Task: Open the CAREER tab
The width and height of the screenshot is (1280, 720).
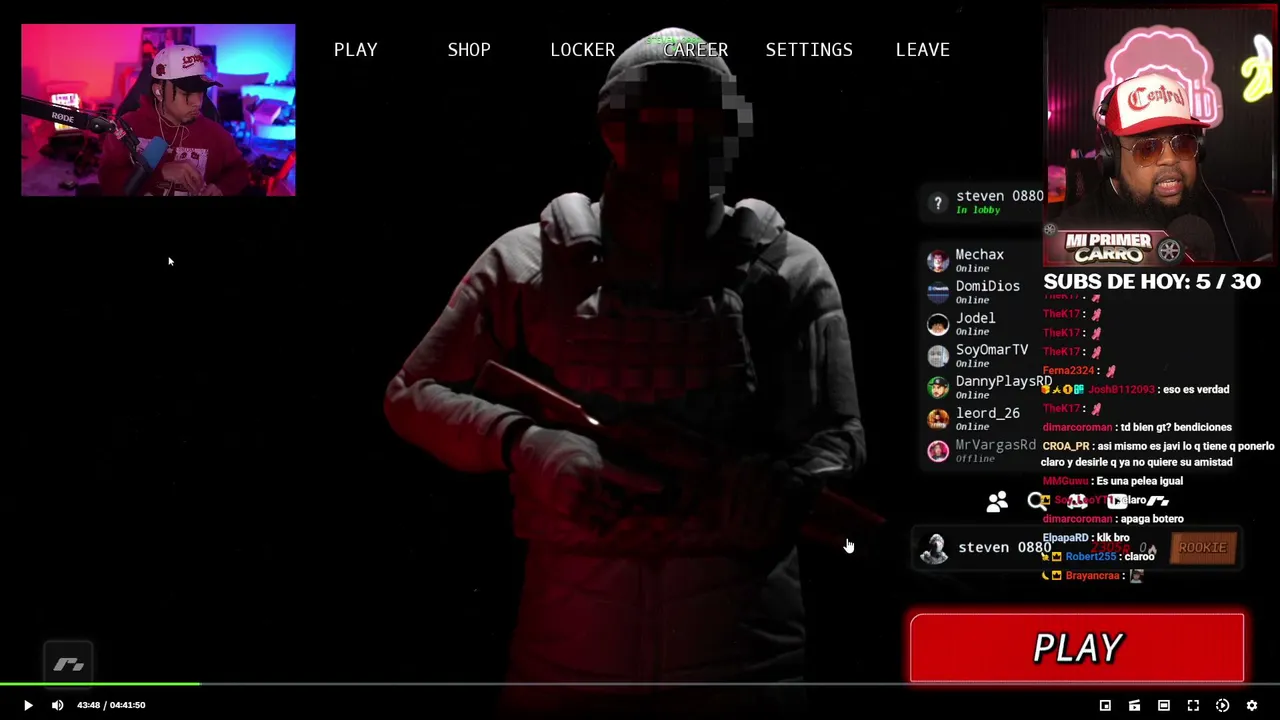Action: click(696, 50)
